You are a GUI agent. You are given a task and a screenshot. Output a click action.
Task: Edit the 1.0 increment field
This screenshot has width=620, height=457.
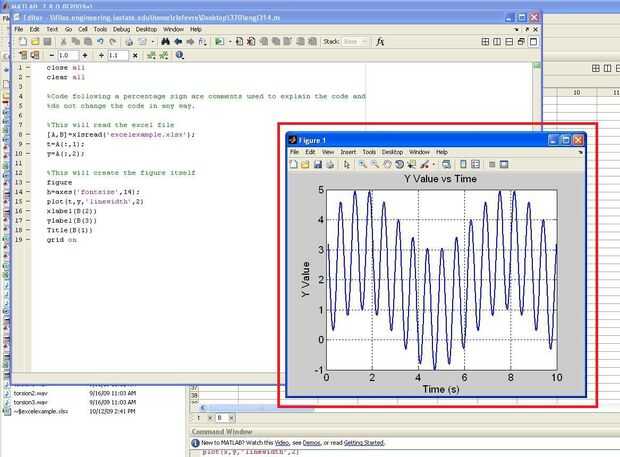tap(68, 55)
